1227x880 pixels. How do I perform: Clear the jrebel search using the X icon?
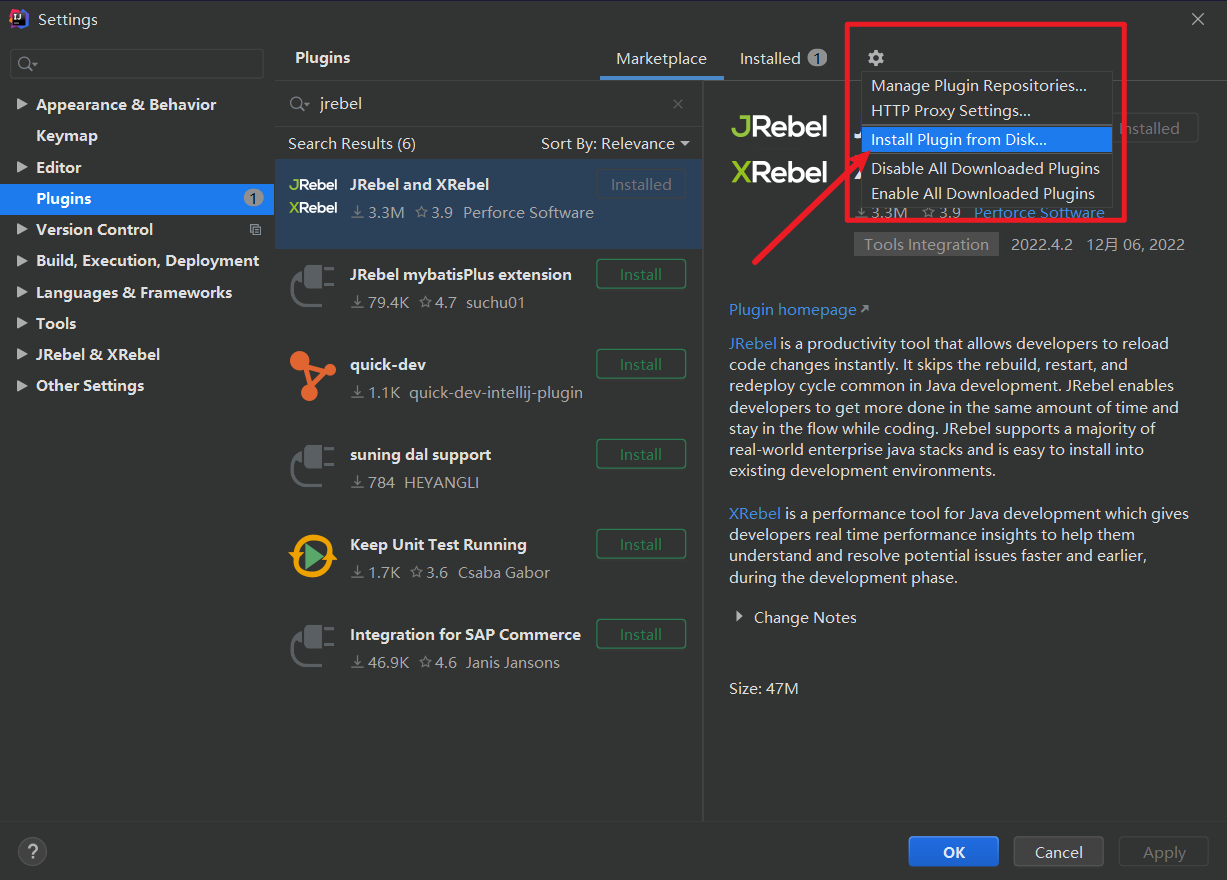pos(678,103)
